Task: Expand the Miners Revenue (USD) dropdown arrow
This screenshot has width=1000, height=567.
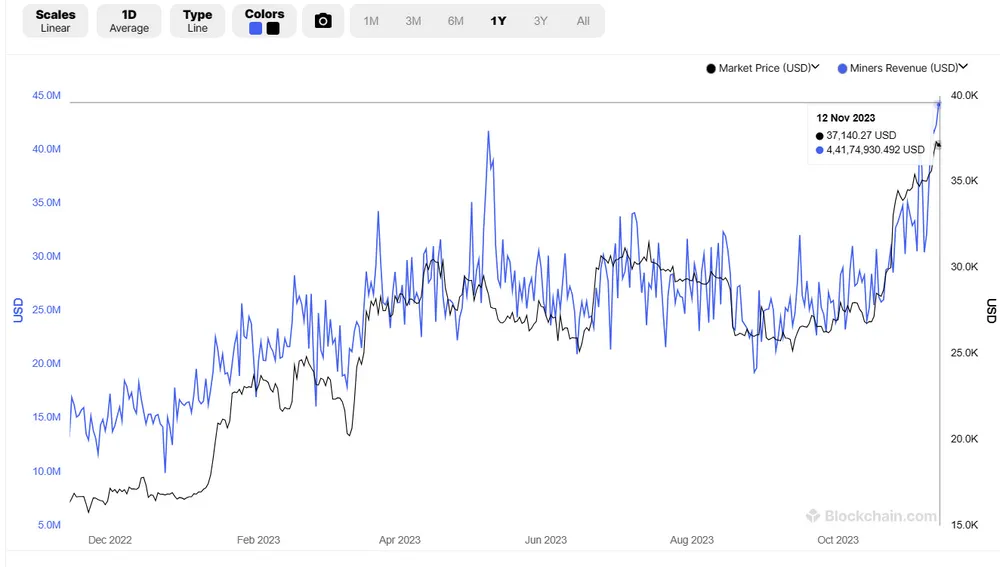Action: pyautogui.click(x=964, y=67)
